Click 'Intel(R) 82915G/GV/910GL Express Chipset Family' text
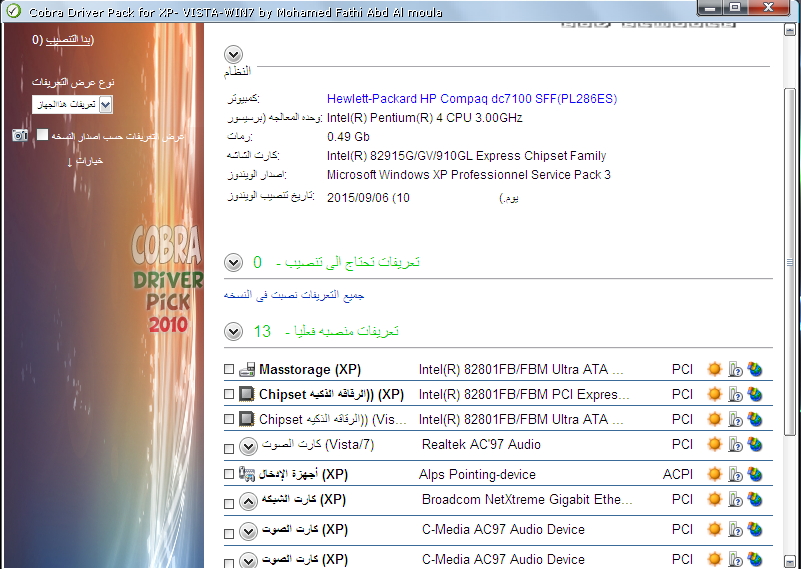Screen dimensions: 801x569 pyautogui.click(x=466, y=156)
